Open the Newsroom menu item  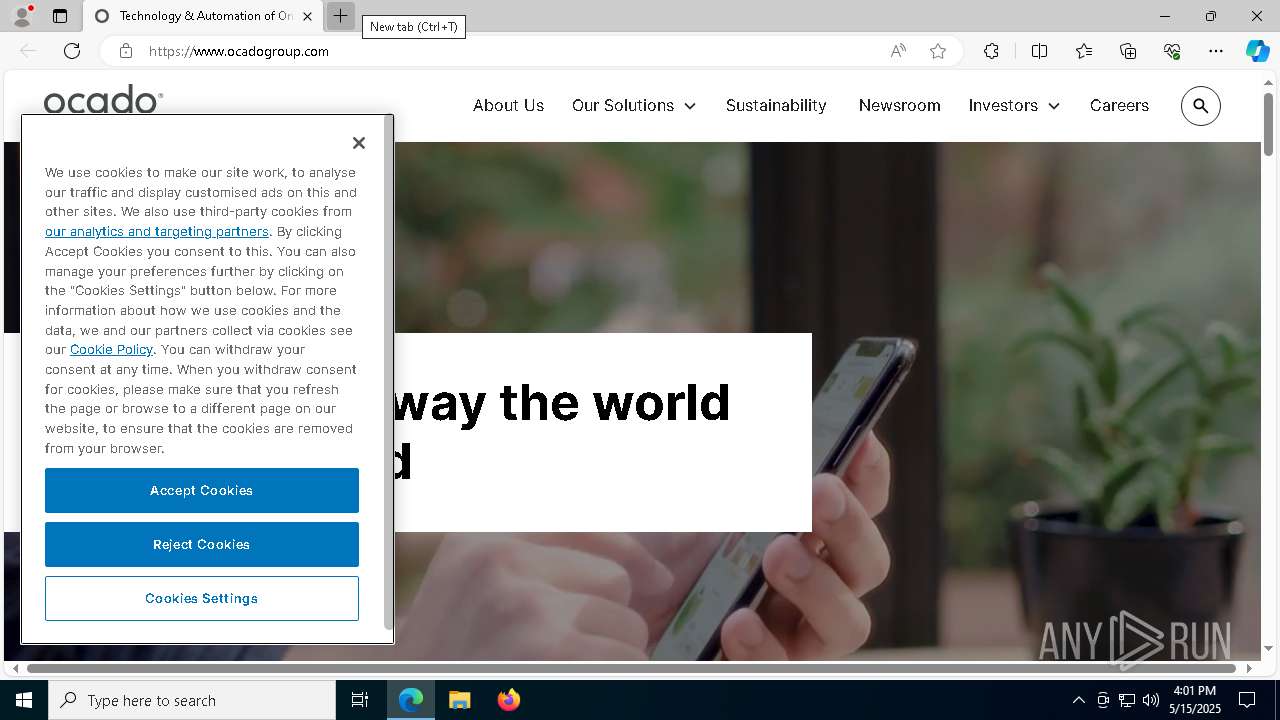pos(899,105)
